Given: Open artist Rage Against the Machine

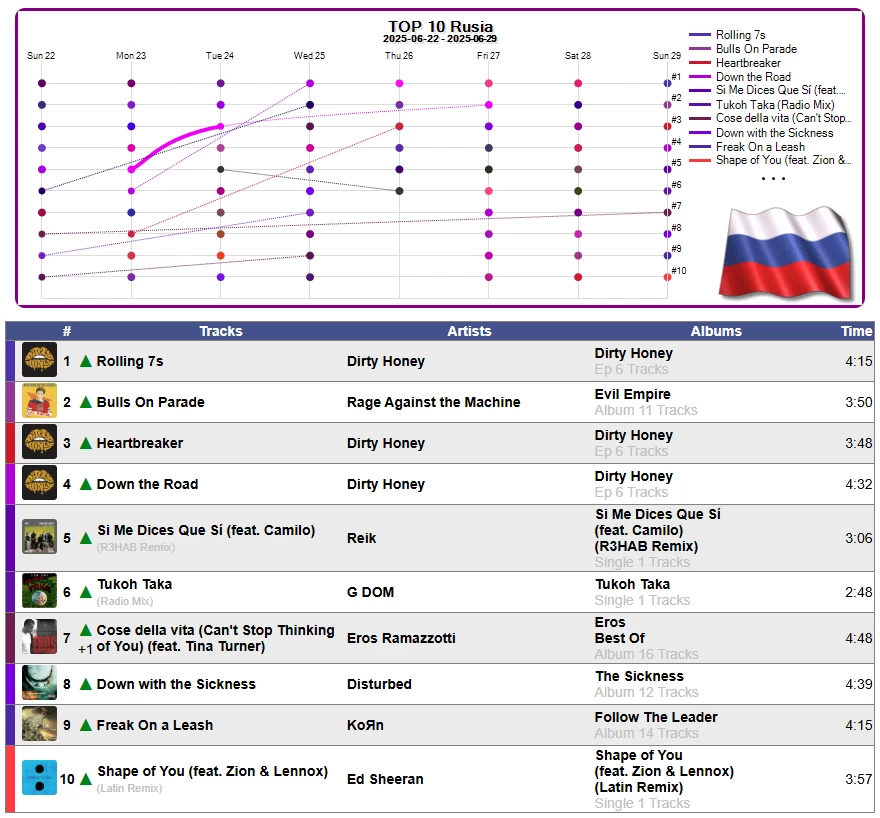Looking at the screenshot, I should (433, 402).
